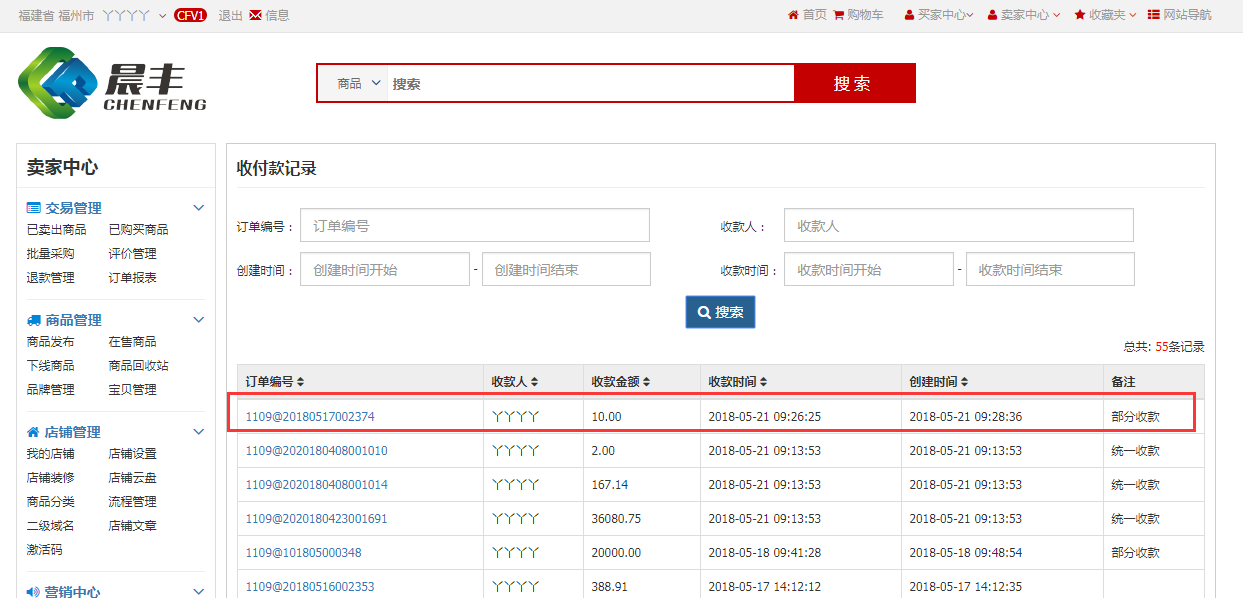
Task: Open order 1109@20180517002374 link
Action: click(310, 416)
